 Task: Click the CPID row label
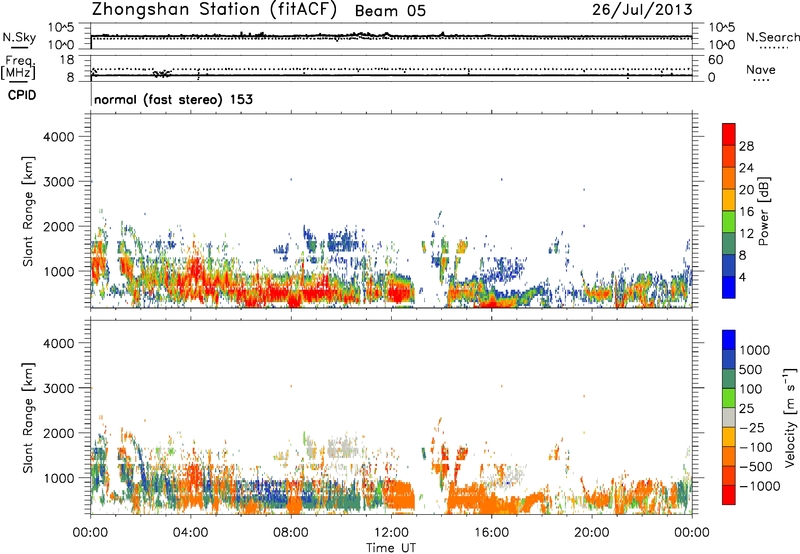pos(22,95)
